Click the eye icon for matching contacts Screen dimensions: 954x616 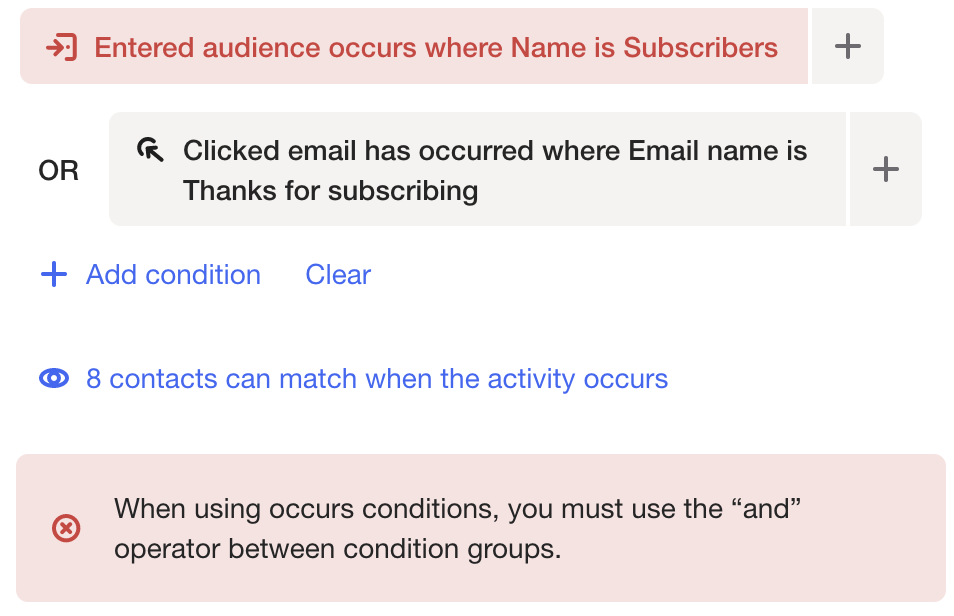point(54,379)
